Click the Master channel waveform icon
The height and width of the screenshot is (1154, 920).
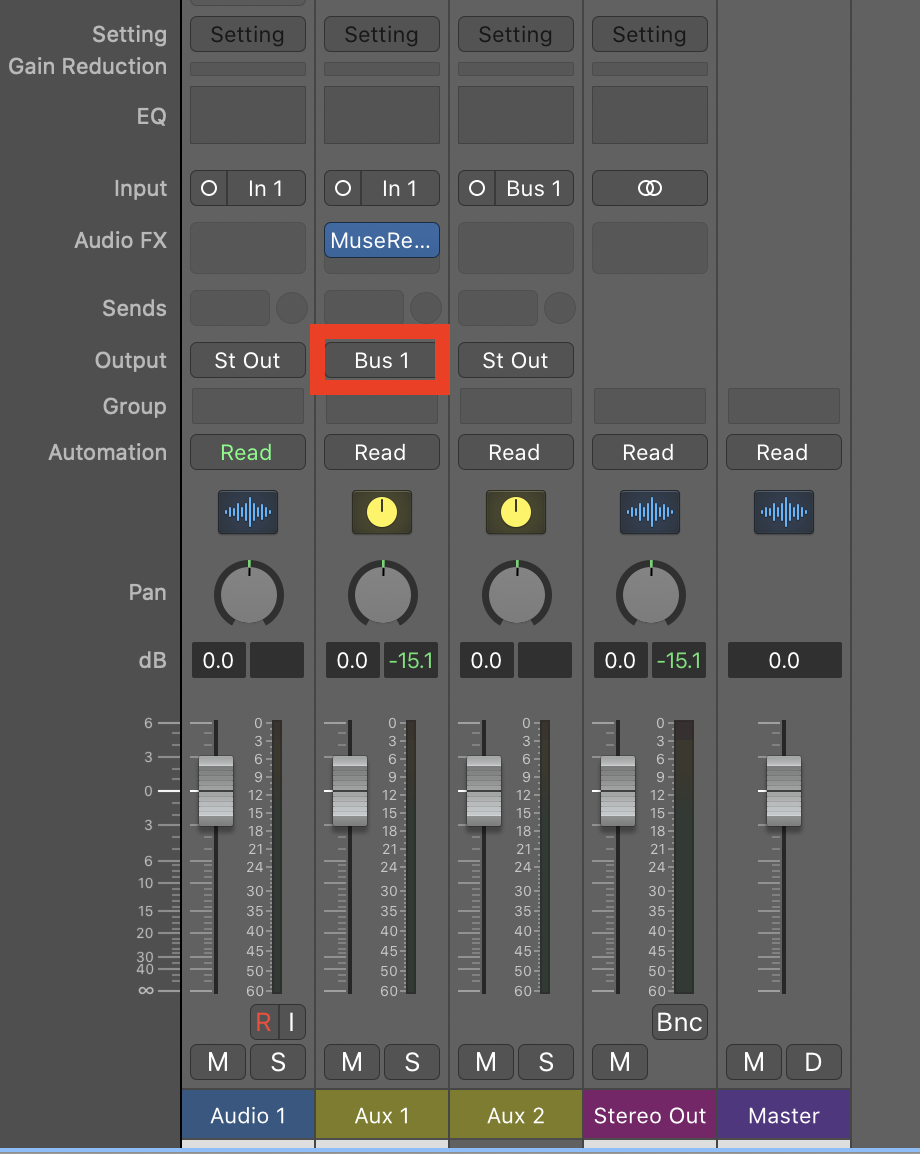pyautogui.click(x=784, y=512)
